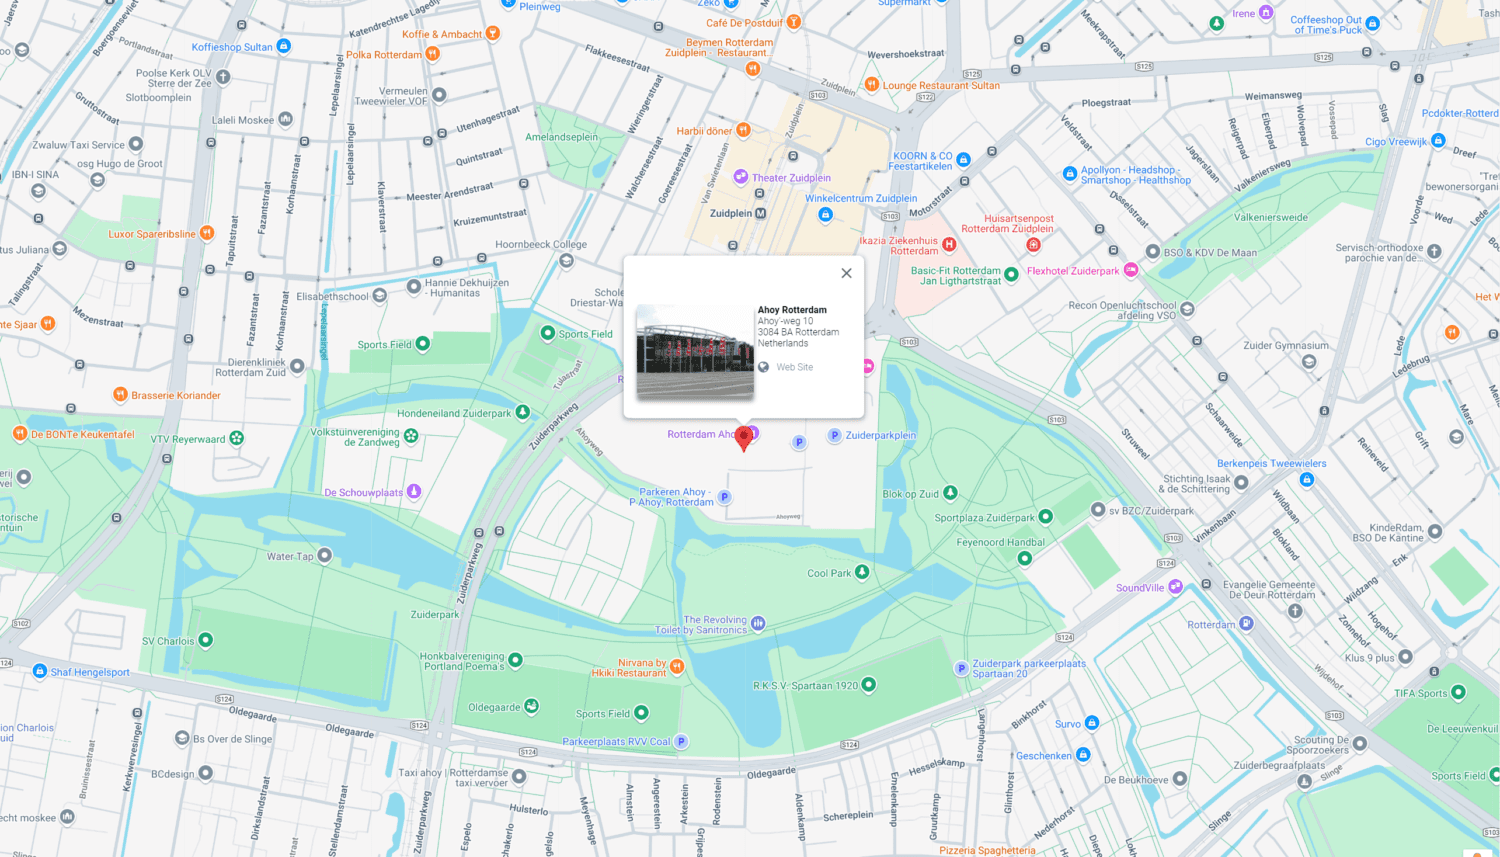Click Ikazia Ziekenhuis hospital icon
The width and height of the screenshot is (1500, 857).
pos(949,244)
